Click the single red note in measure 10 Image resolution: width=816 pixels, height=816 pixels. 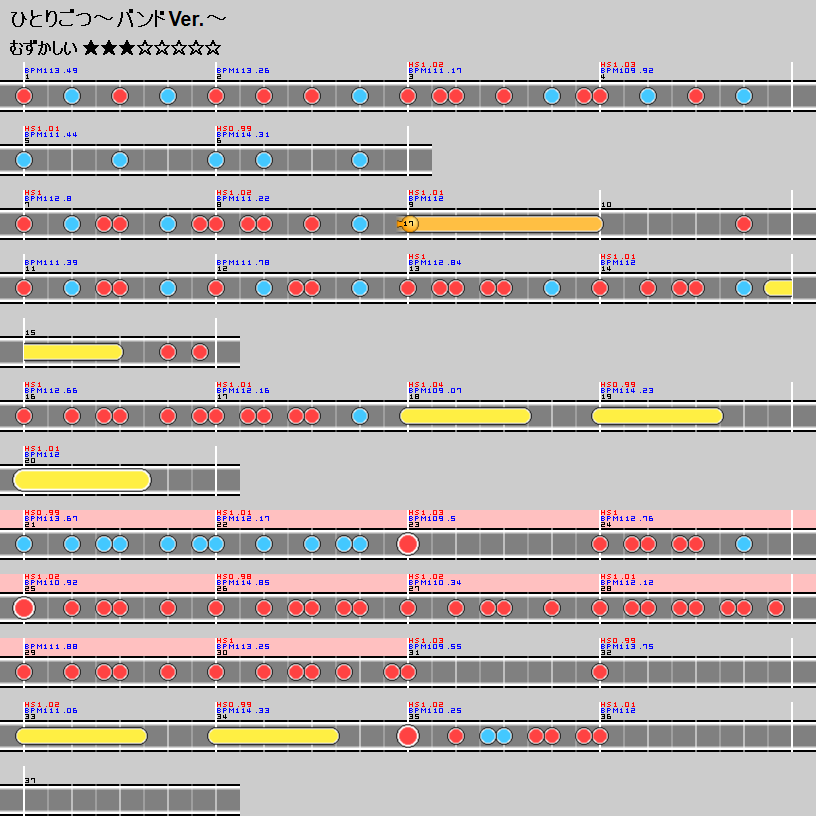[x=744, y=224]
